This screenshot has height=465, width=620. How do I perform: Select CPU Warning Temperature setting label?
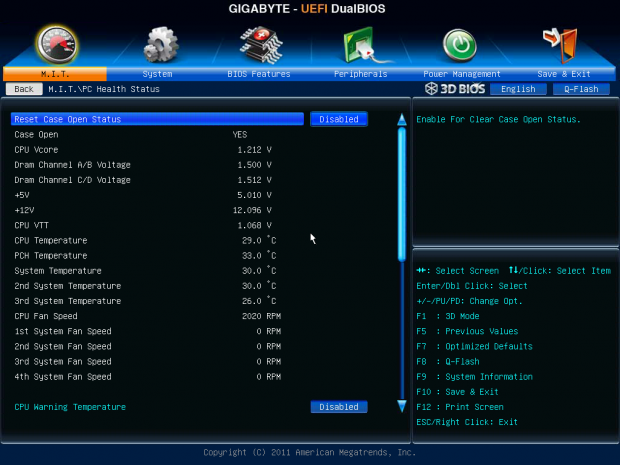[x=70, y=407]
